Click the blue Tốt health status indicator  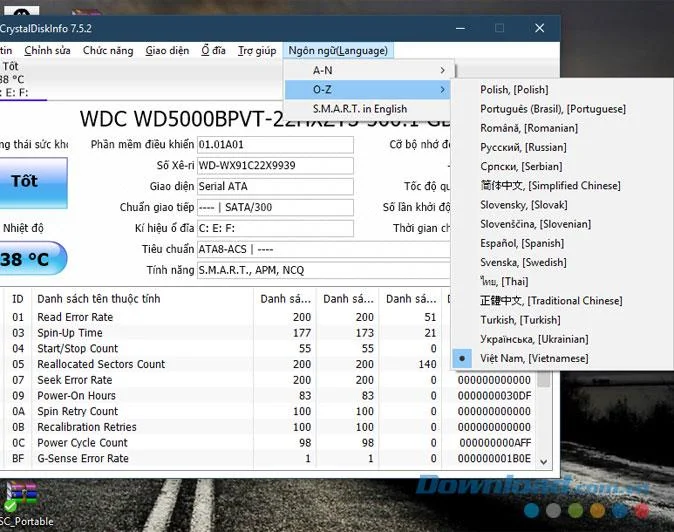tap(33, 183)
